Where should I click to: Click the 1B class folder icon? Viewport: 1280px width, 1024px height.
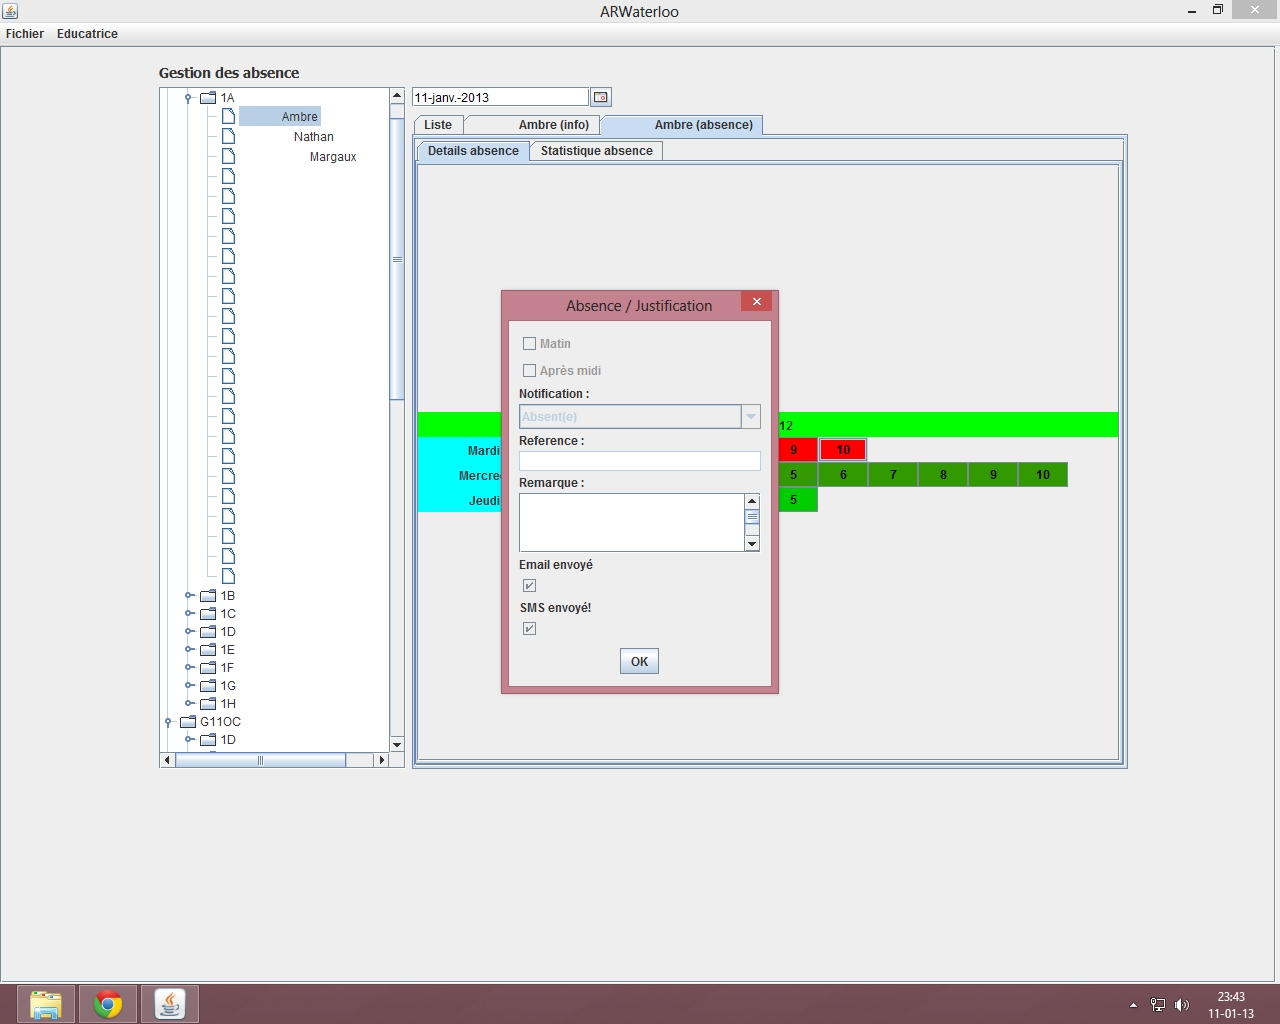[x=208, y=596]
